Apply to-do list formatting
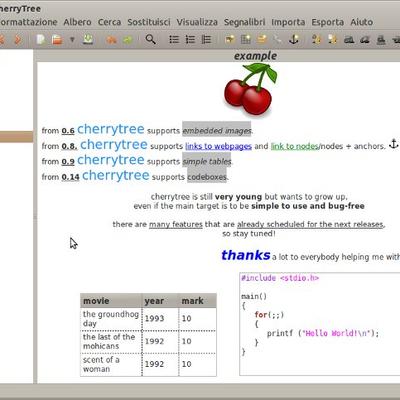The image size is (400, 400). point(206,40)
